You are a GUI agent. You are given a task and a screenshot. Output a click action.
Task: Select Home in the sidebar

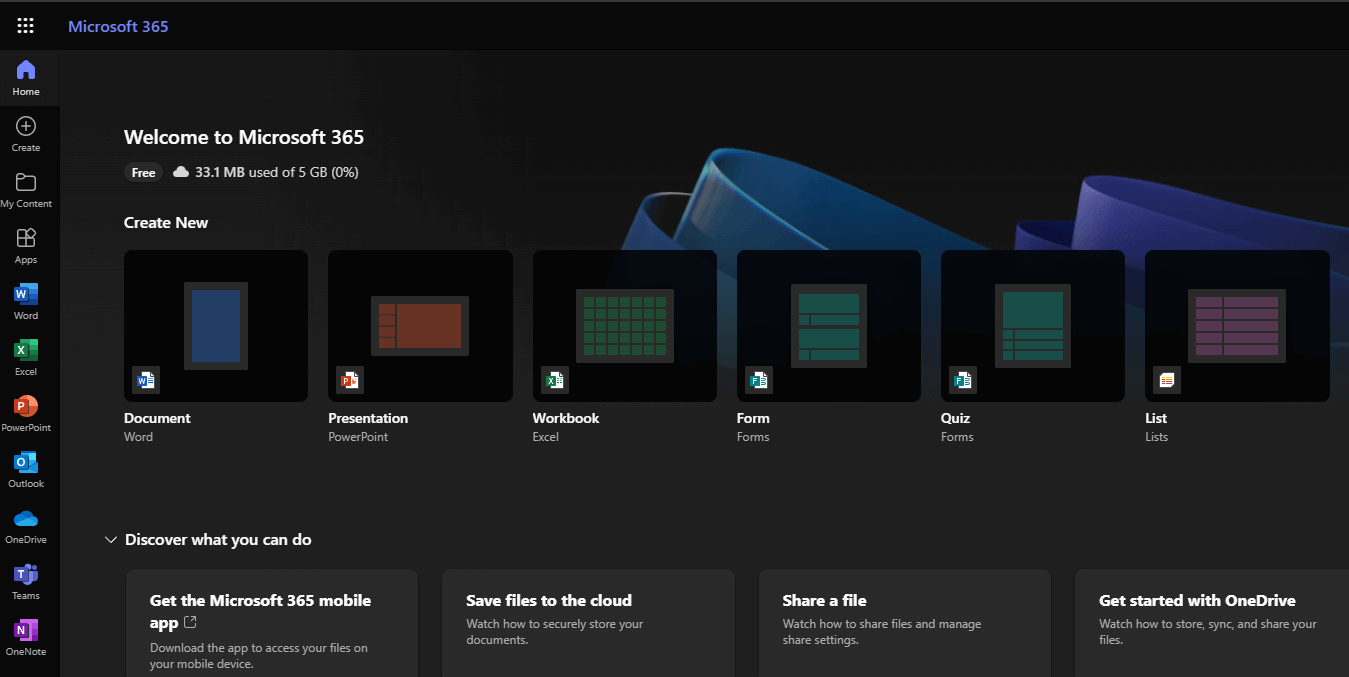pyautogui.click(x=25, y=77)
